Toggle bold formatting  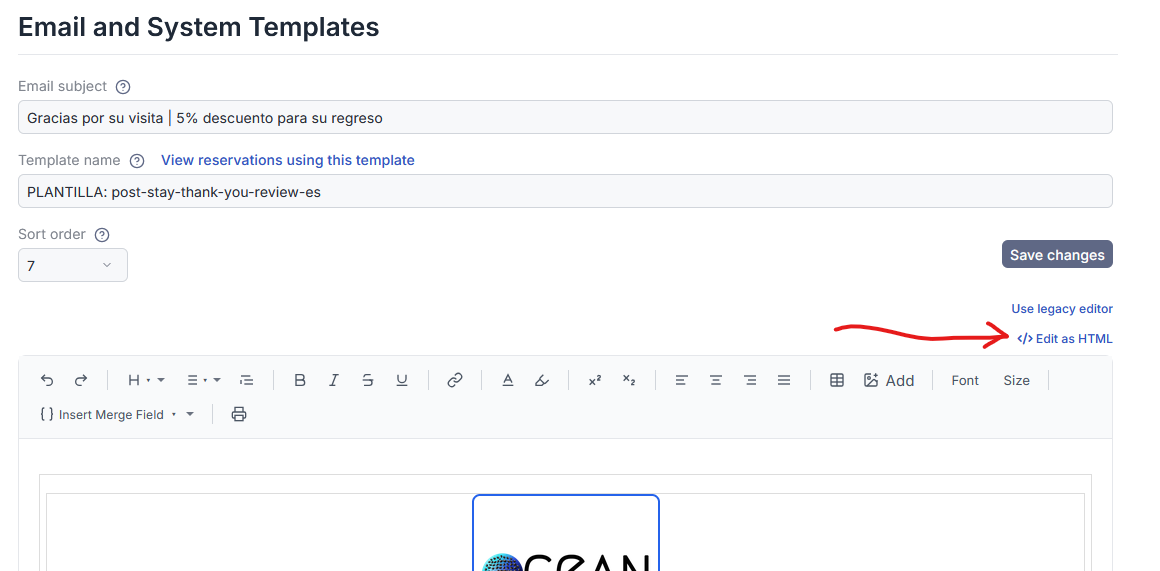(300, 380)
